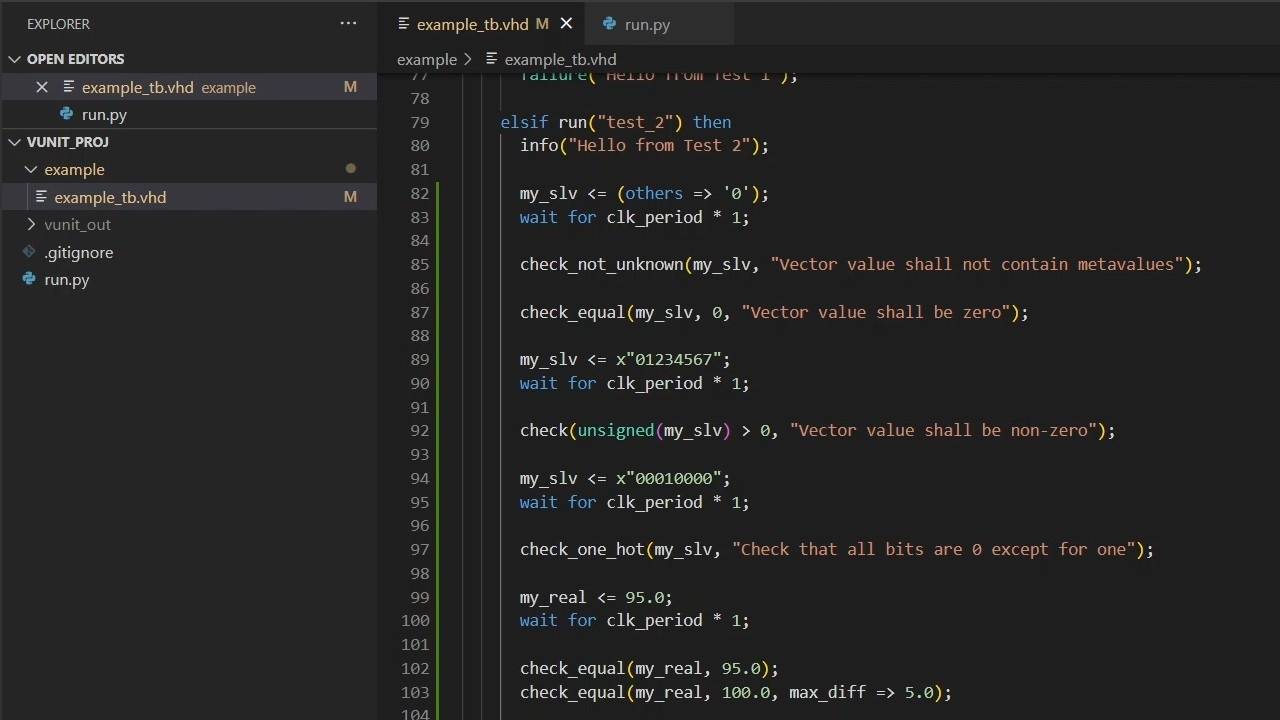Click the file icon in the breadcrumb bar
The width and height of the screenshot is (1280, 720).
click(x=495, y=59)
